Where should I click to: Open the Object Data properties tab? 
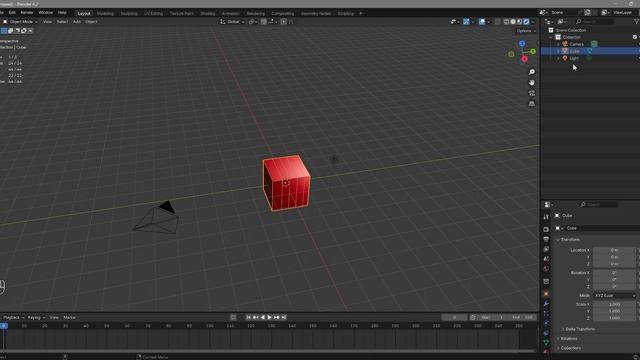(546, 342)
